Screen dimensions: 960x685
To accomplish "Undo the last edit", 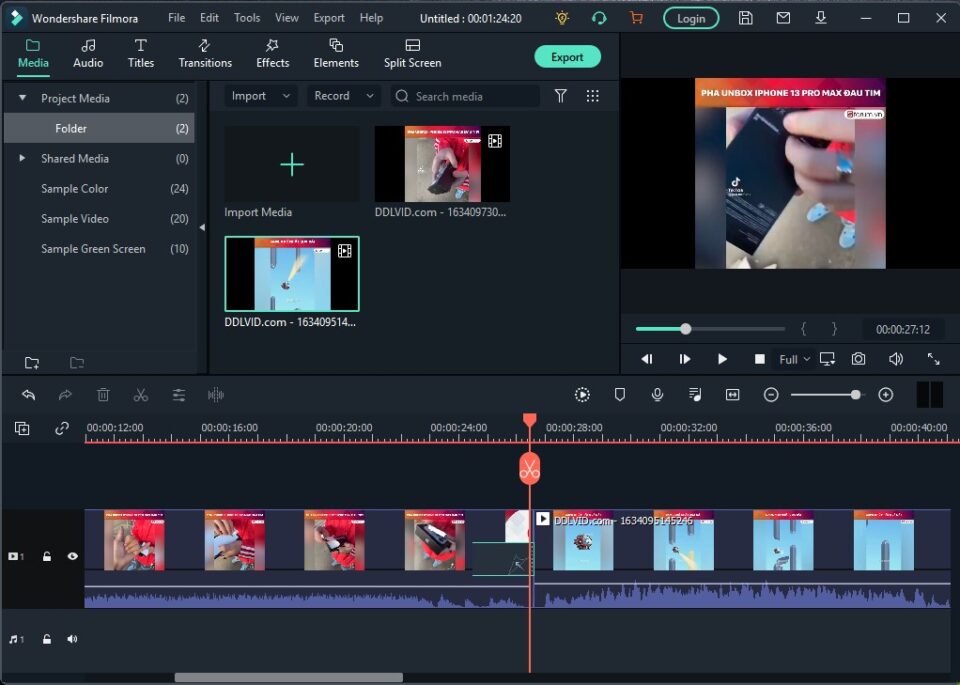I will click(x=27, y=394).
